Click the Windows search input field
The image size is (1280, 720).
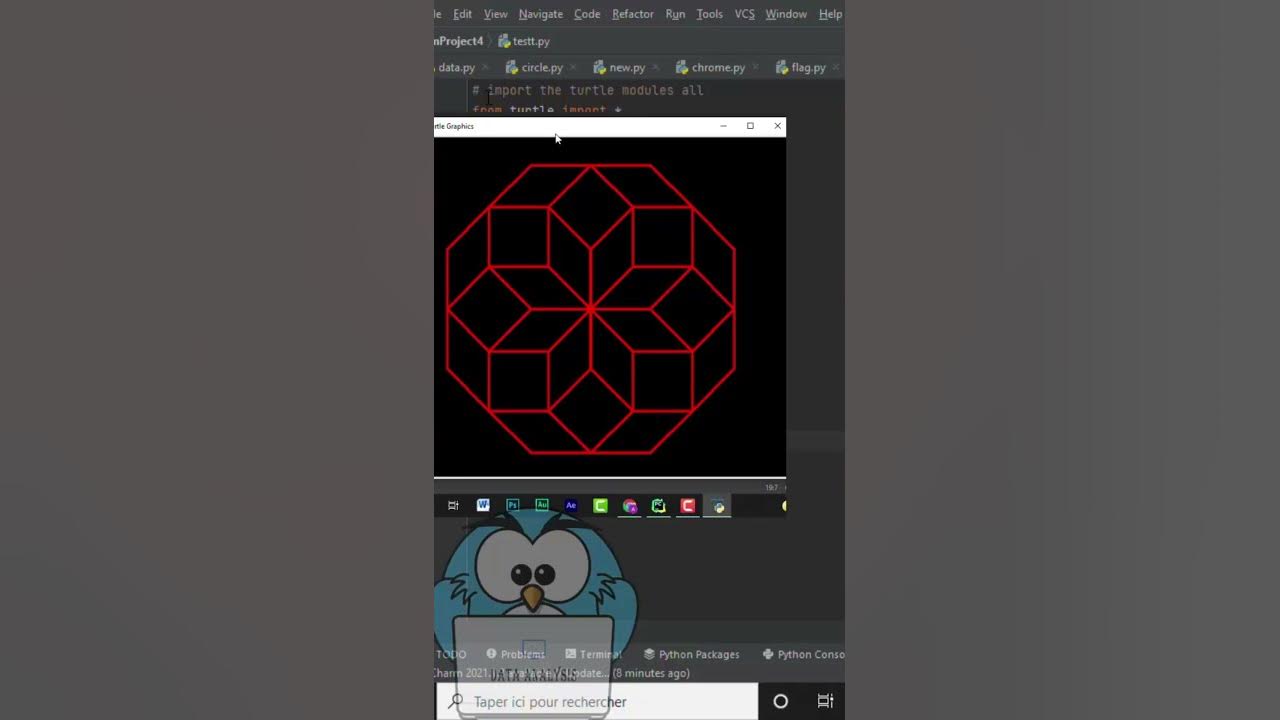596,702
